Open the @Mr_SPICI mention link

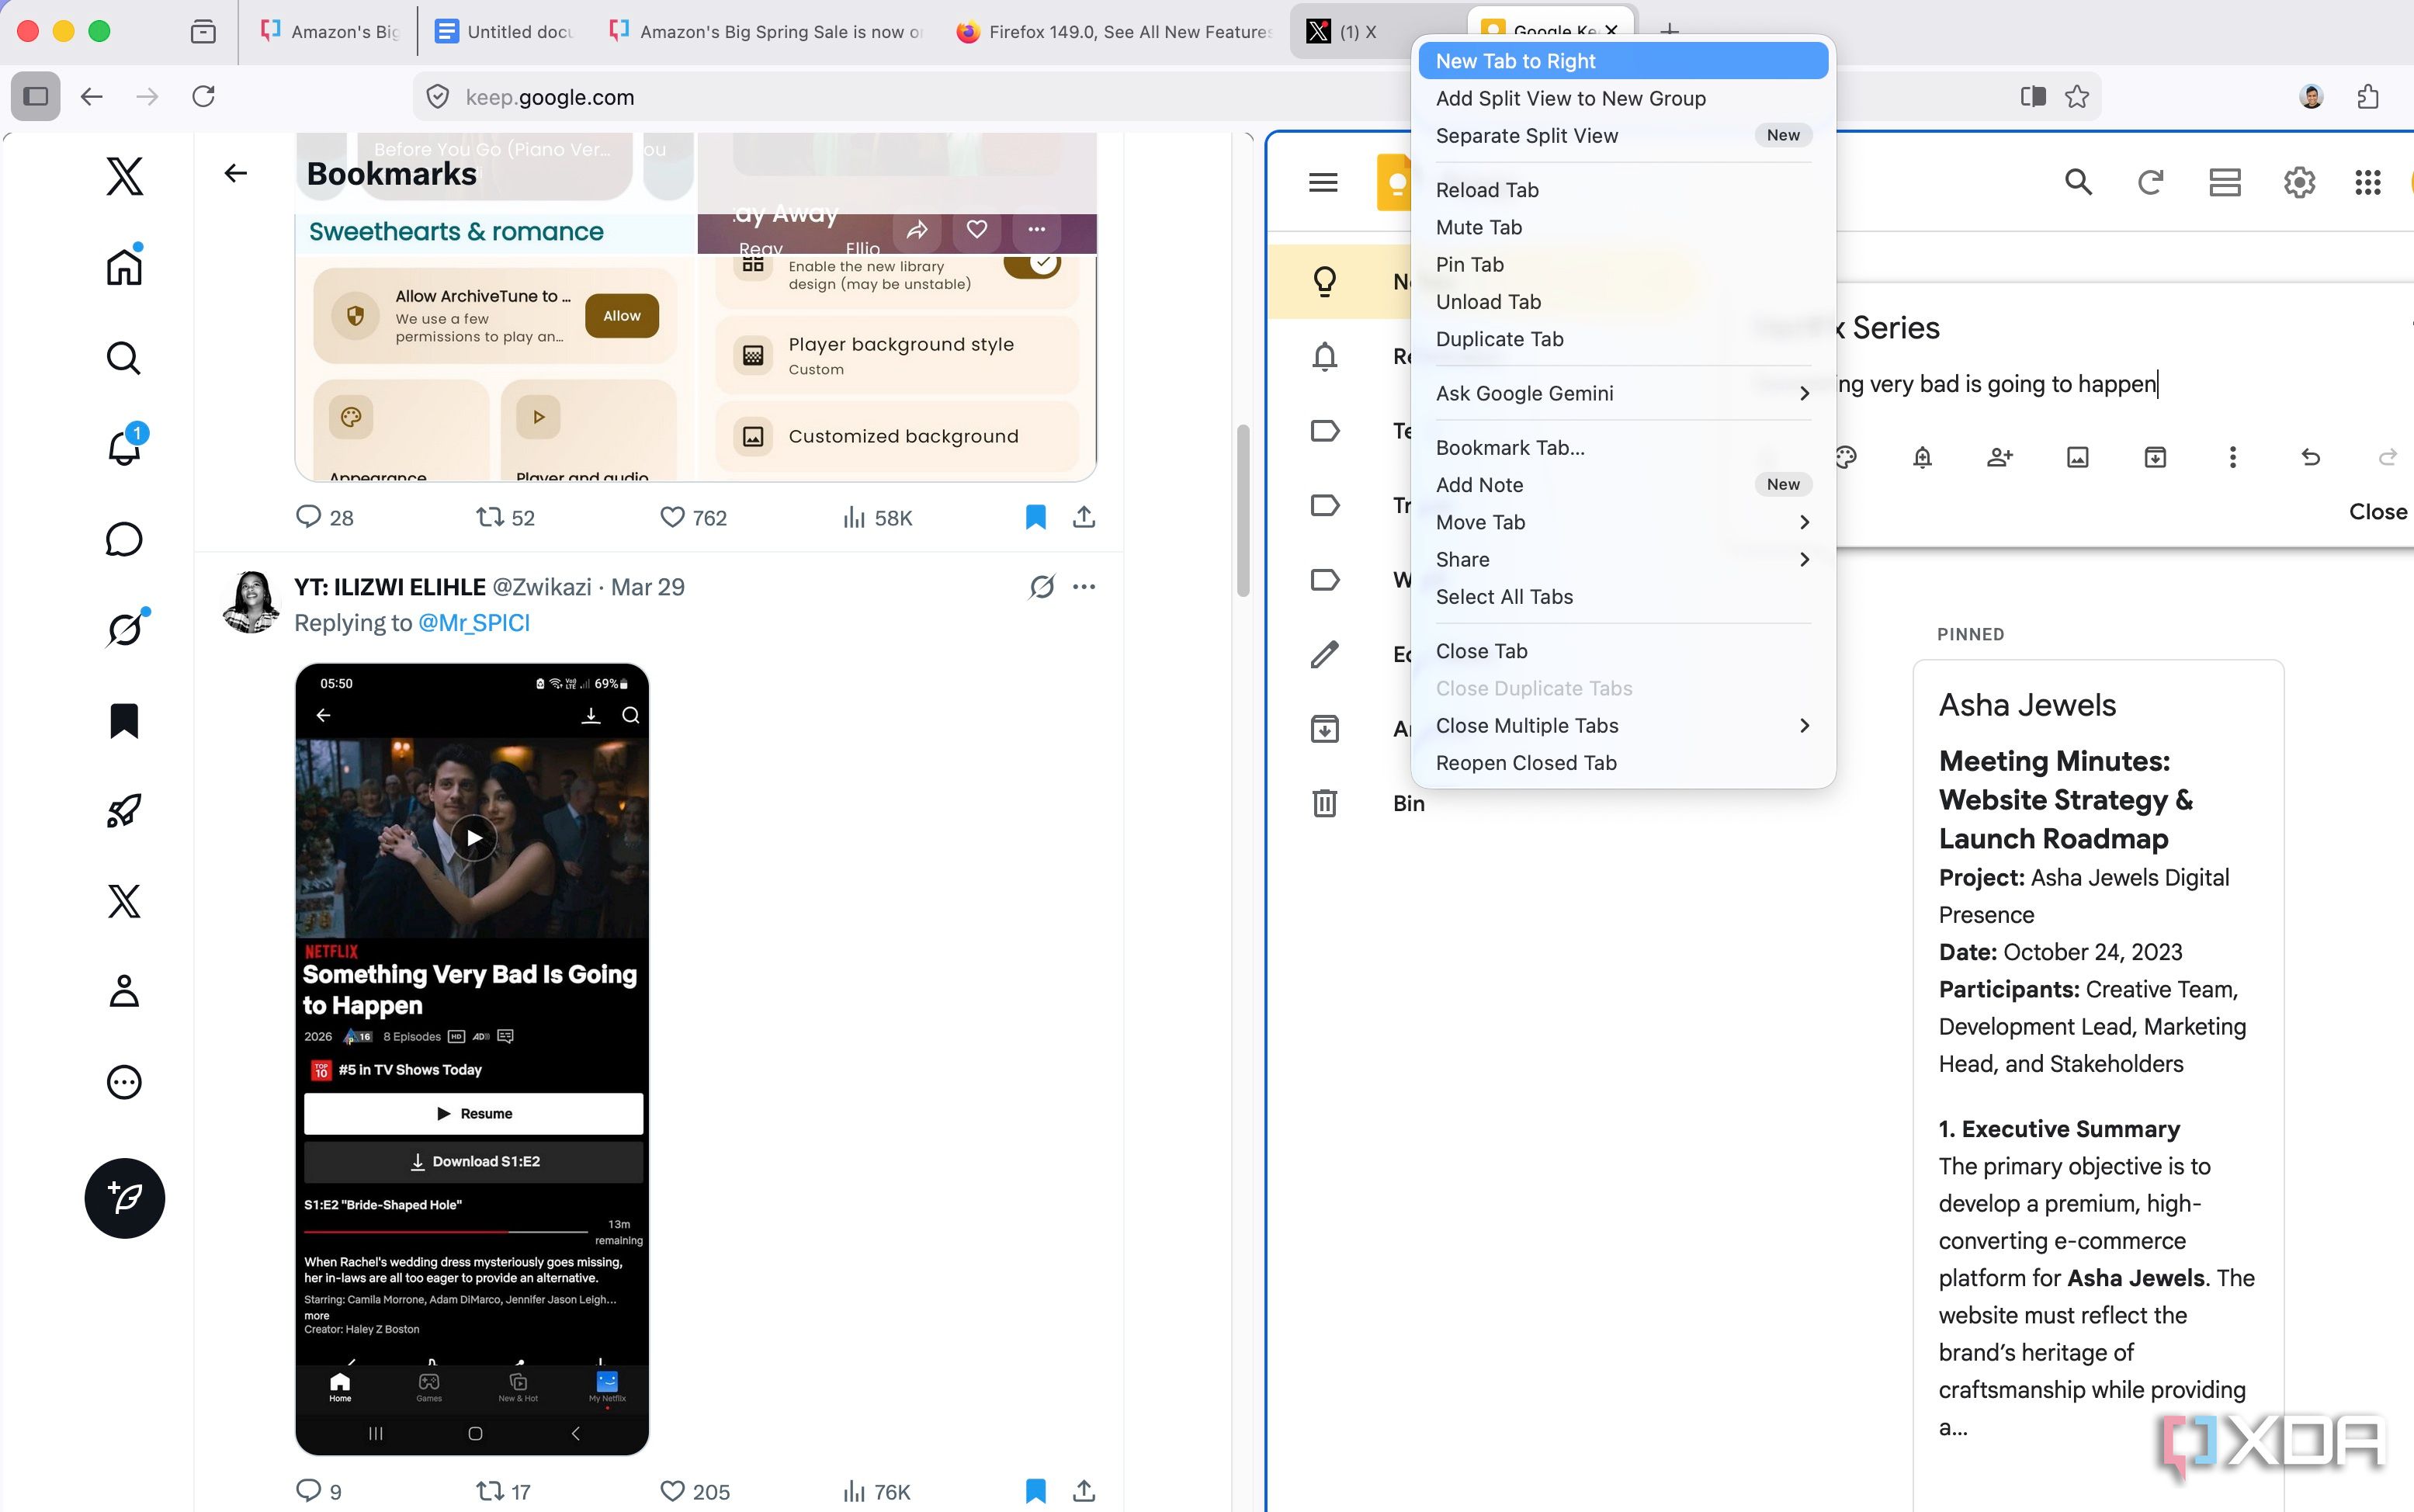tap(473, 623)
